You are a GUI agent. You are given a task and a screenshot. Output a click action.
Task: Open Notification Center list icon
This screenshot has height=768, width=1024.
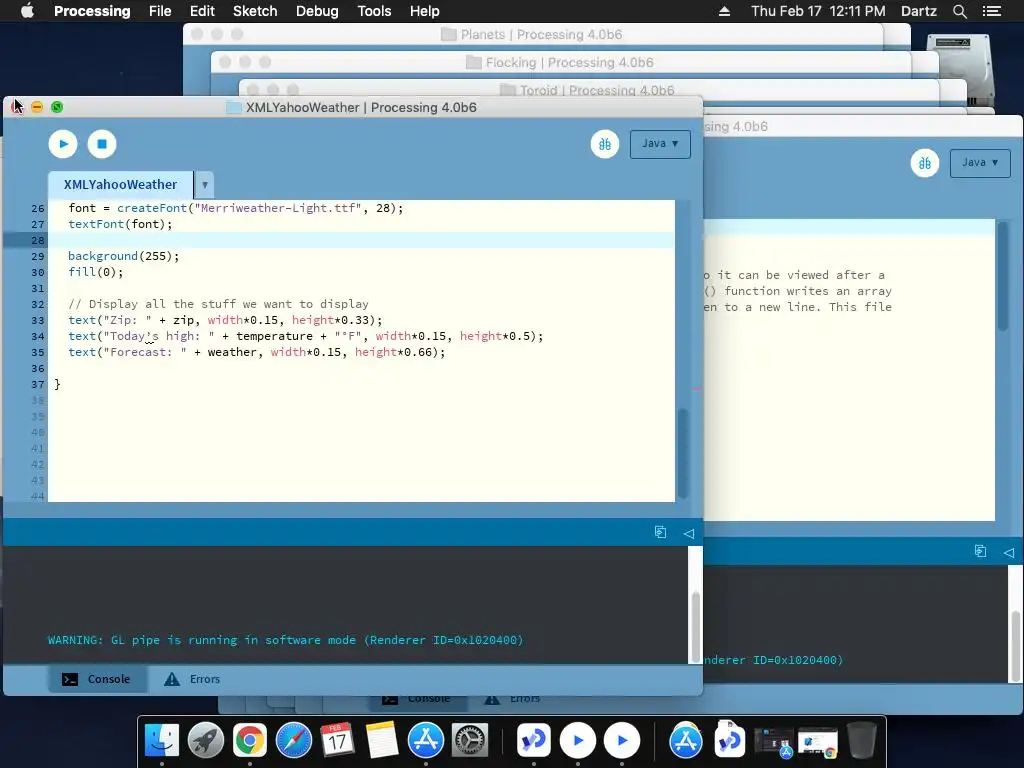pos(992,11)
